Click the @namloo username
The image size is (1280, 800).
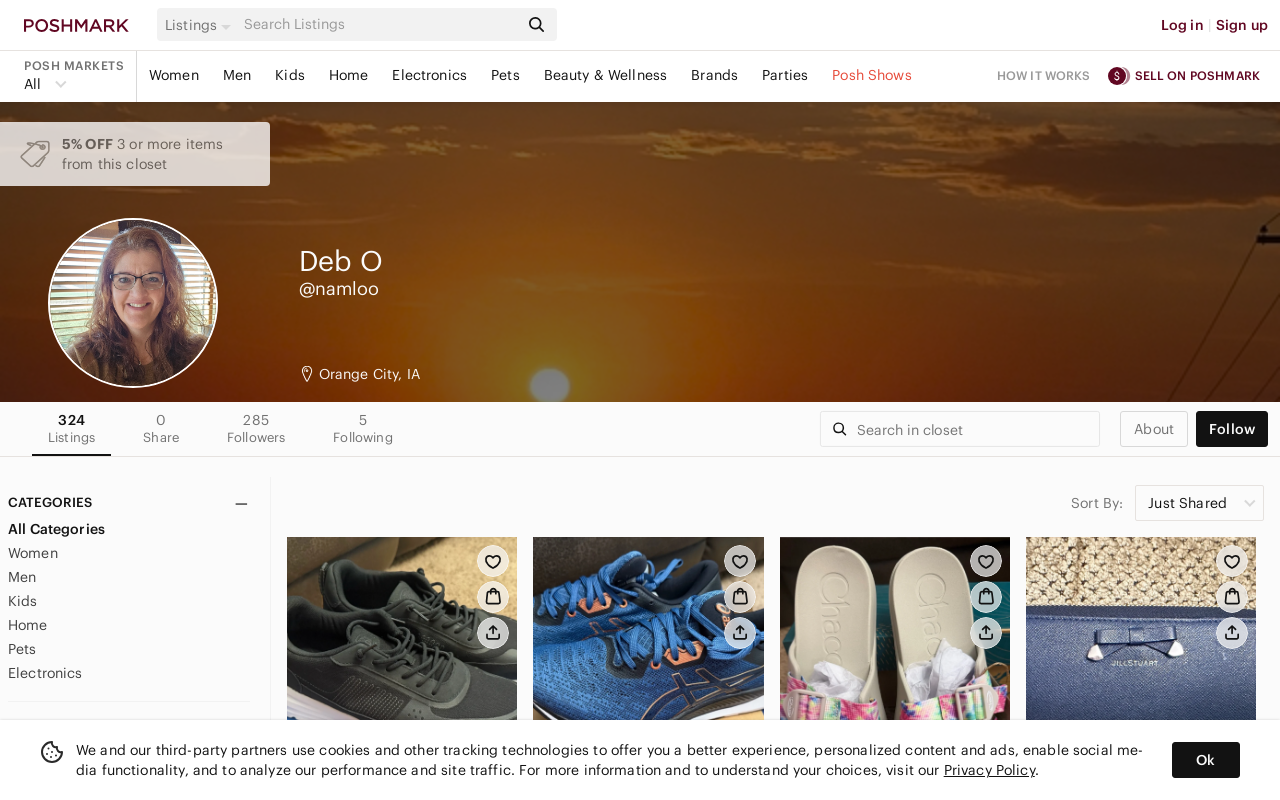point(339,289)
